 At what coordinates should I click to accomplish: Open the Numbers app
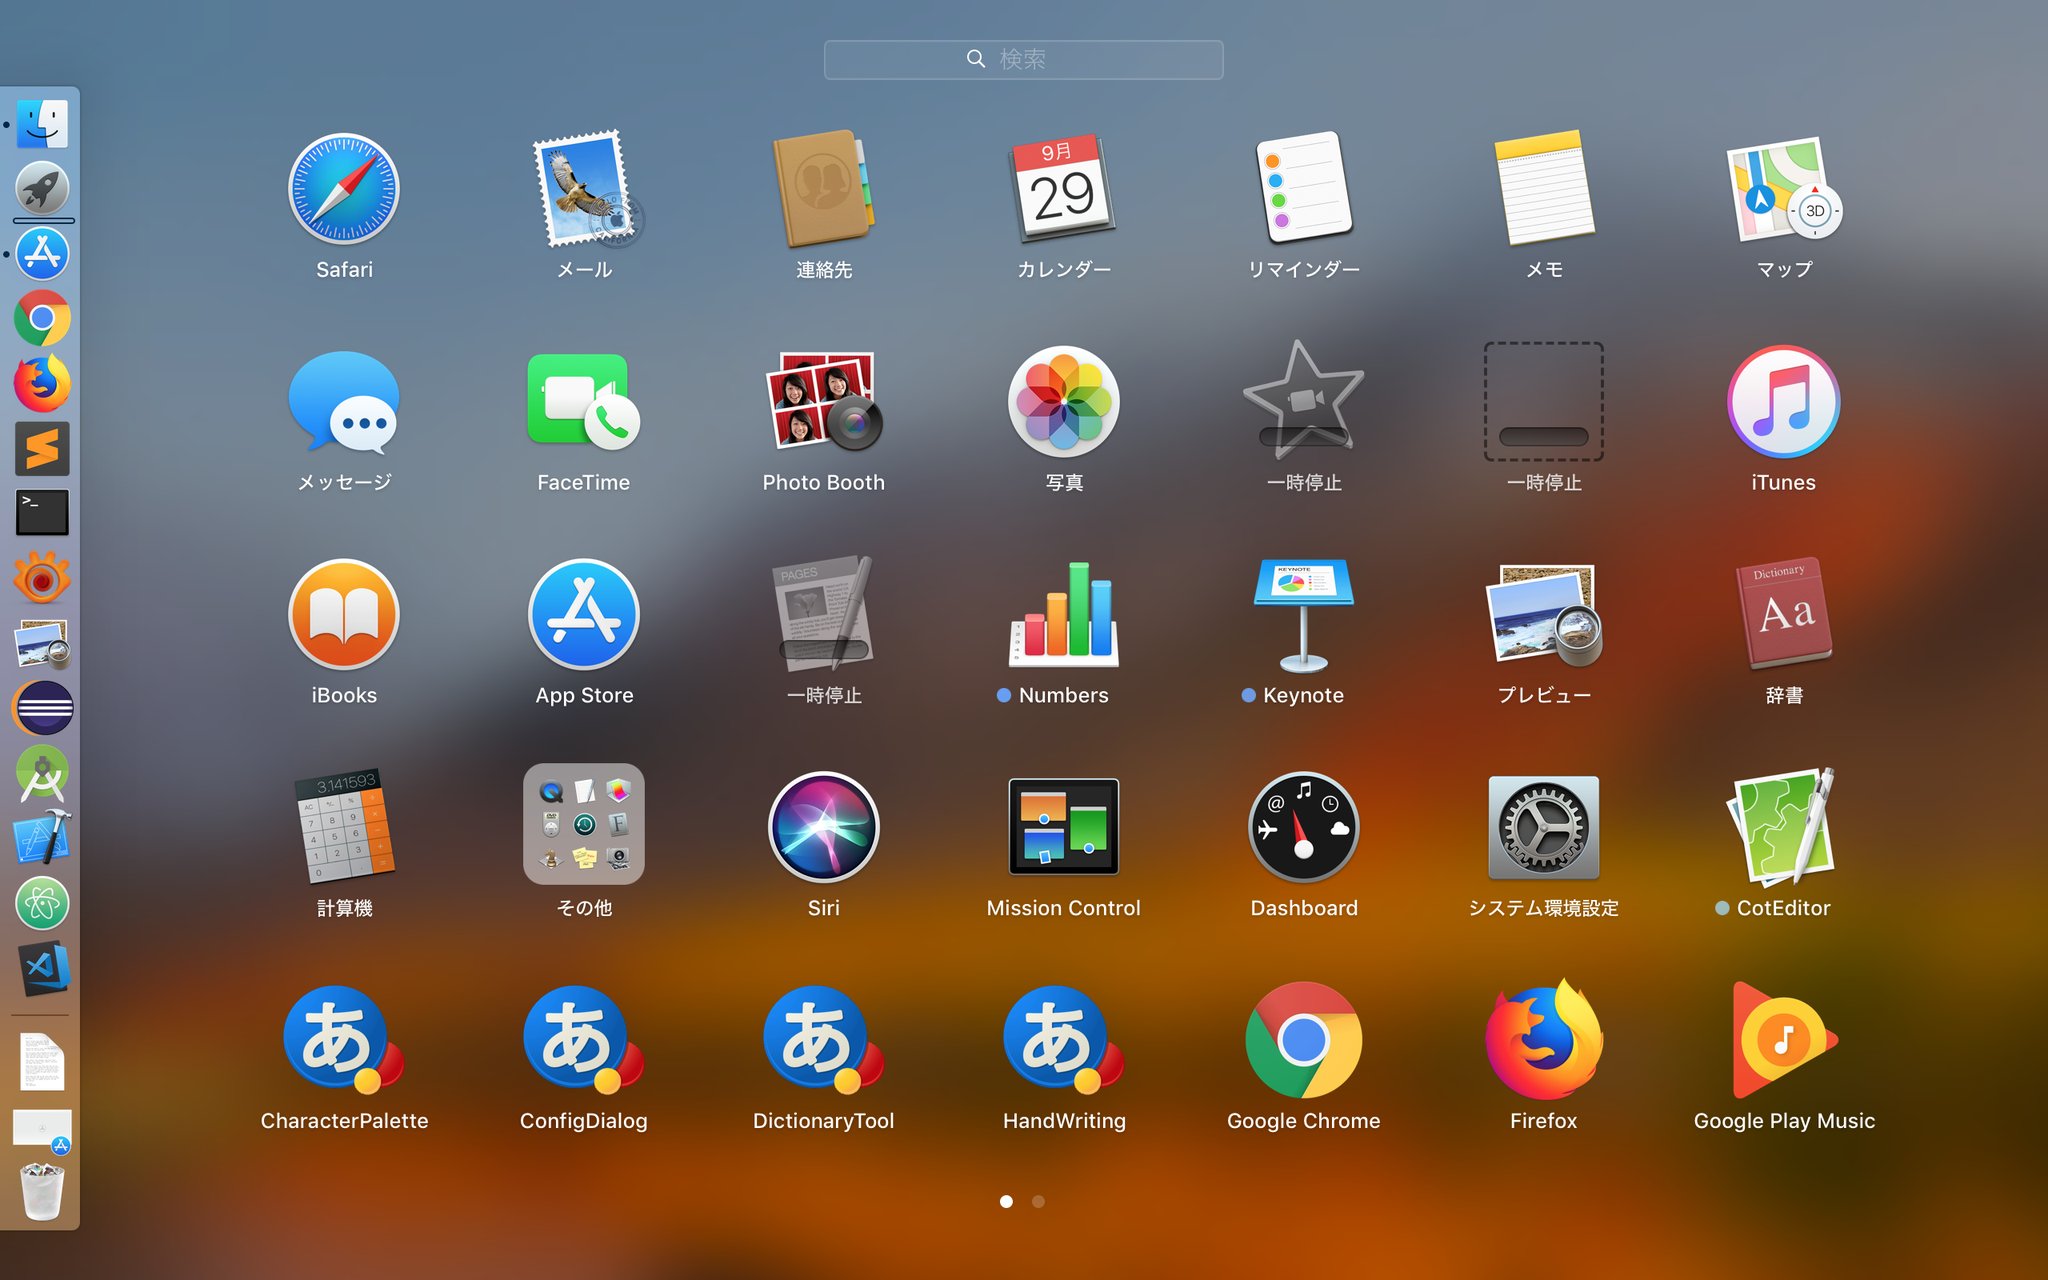(1063, 615)
